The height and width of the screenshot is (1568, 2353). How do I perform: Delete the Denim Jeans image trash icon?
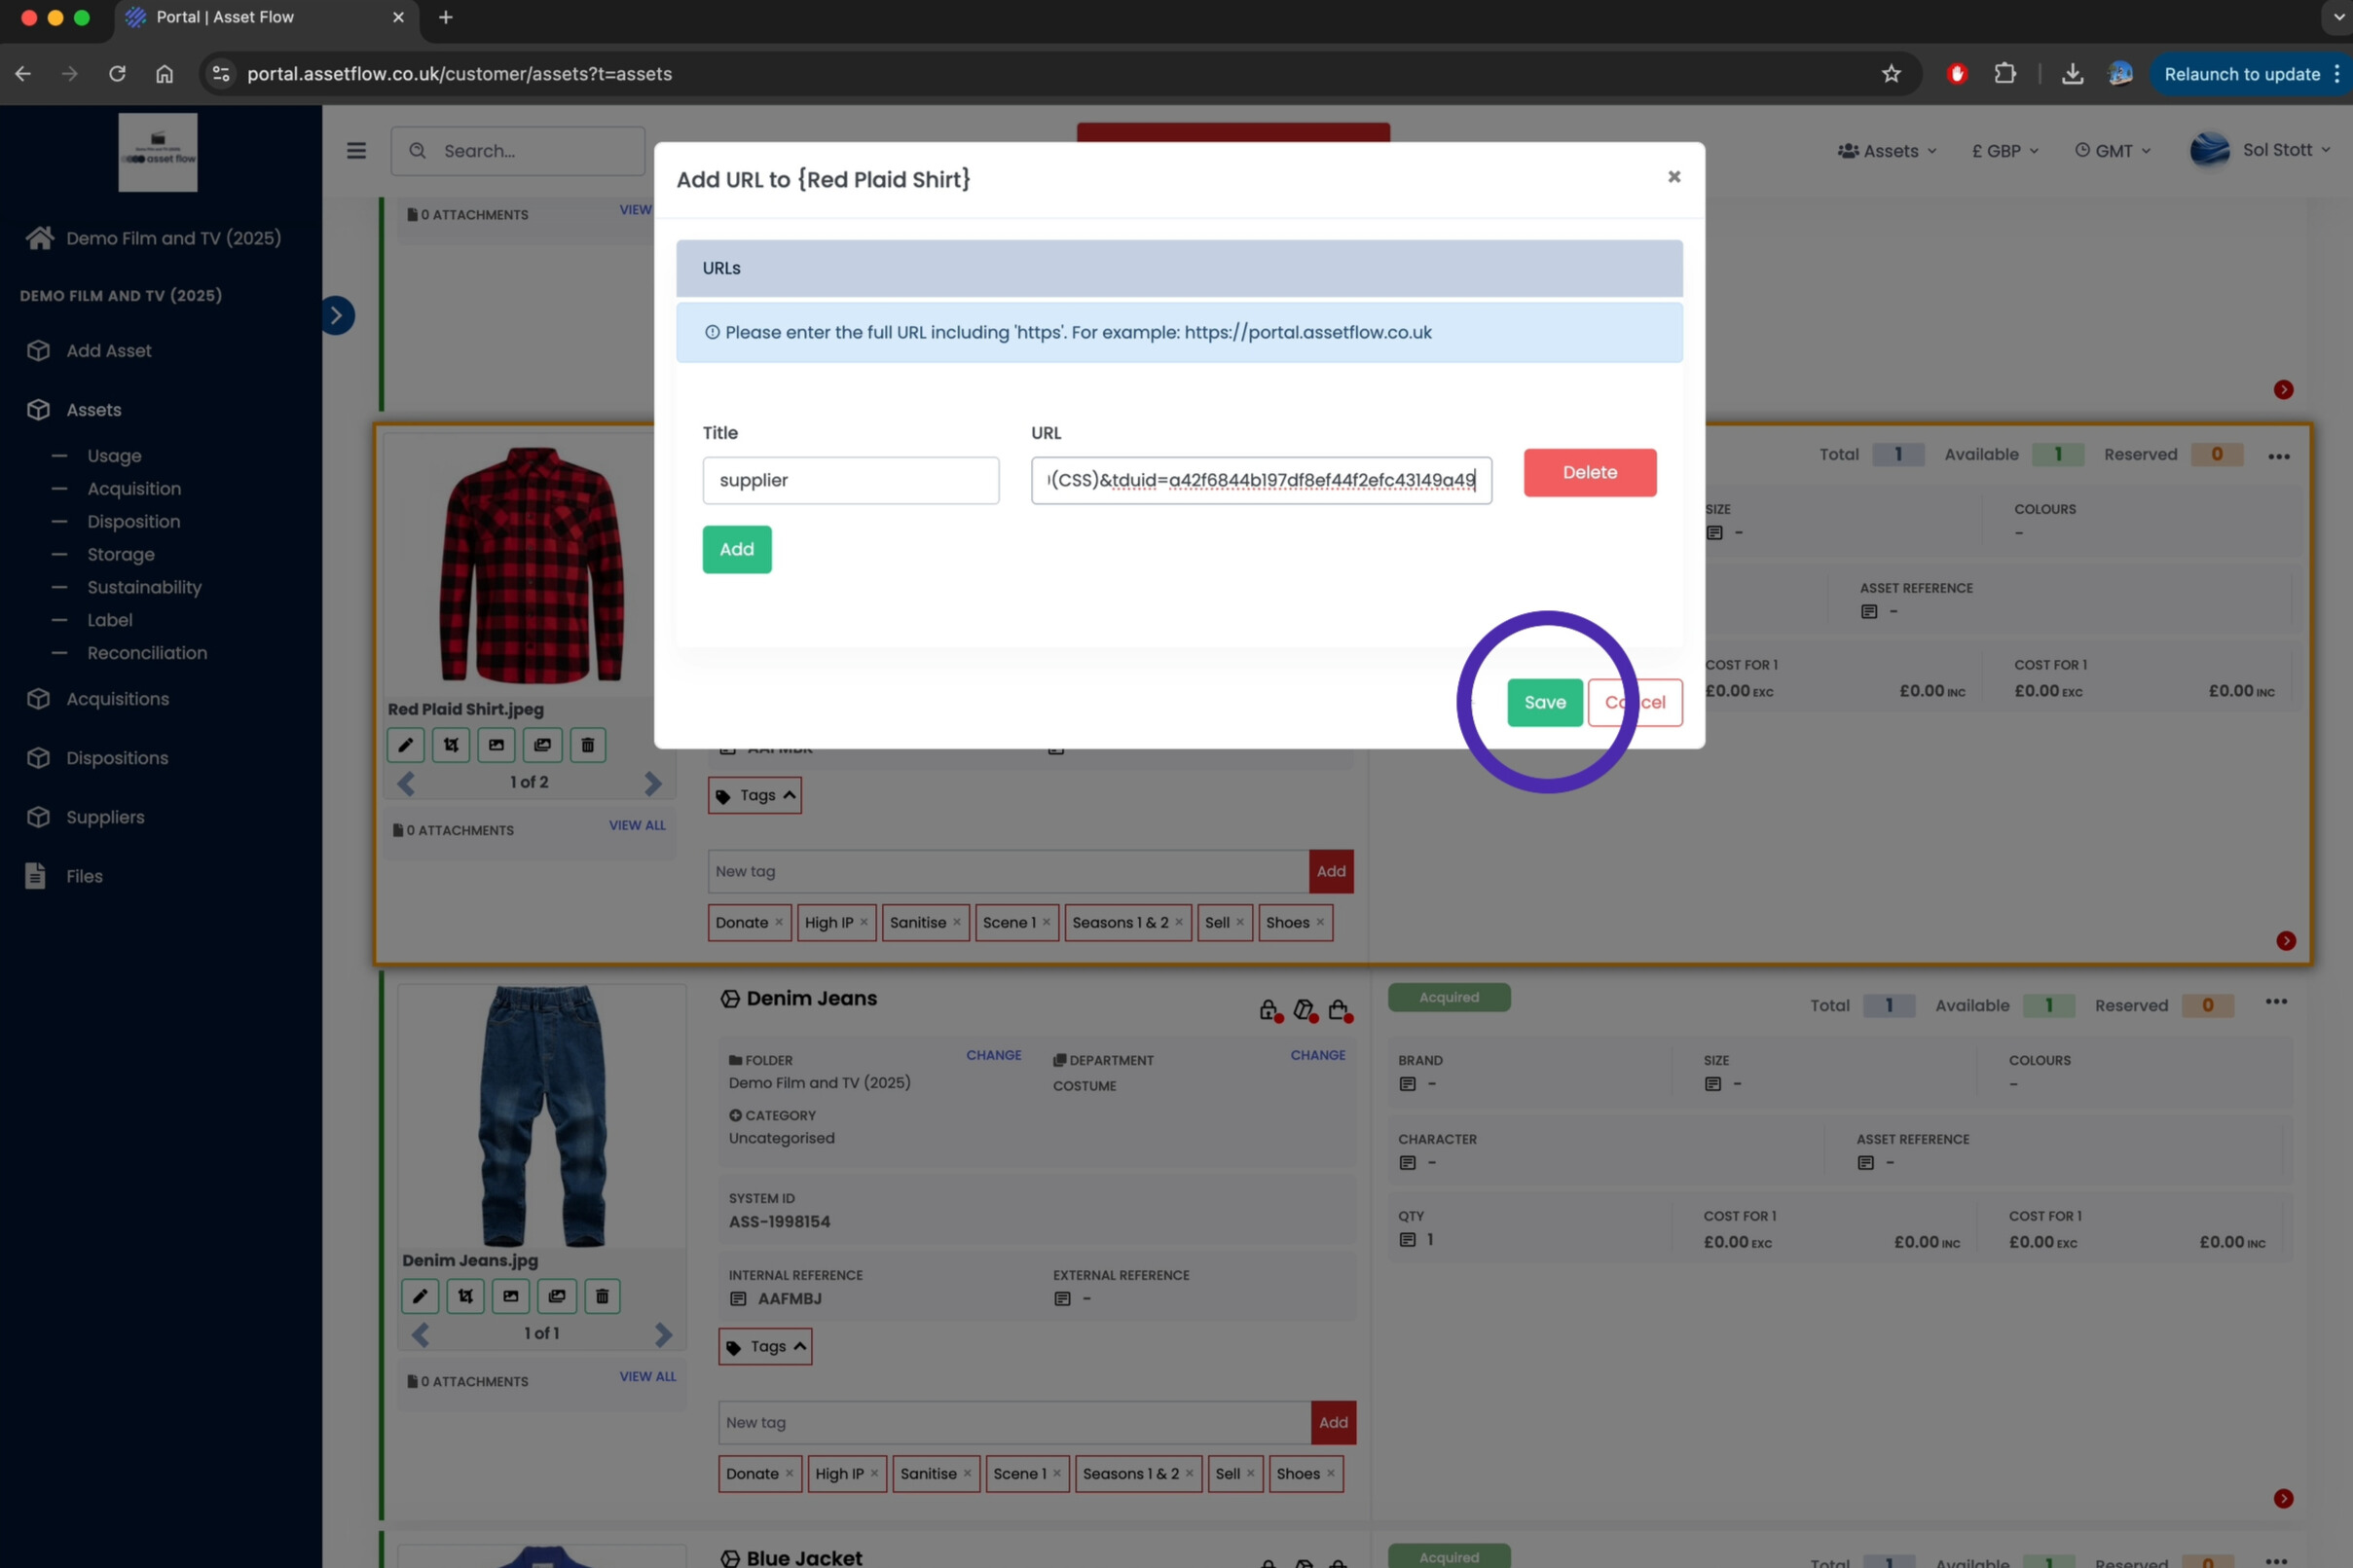click(602, 1296)
